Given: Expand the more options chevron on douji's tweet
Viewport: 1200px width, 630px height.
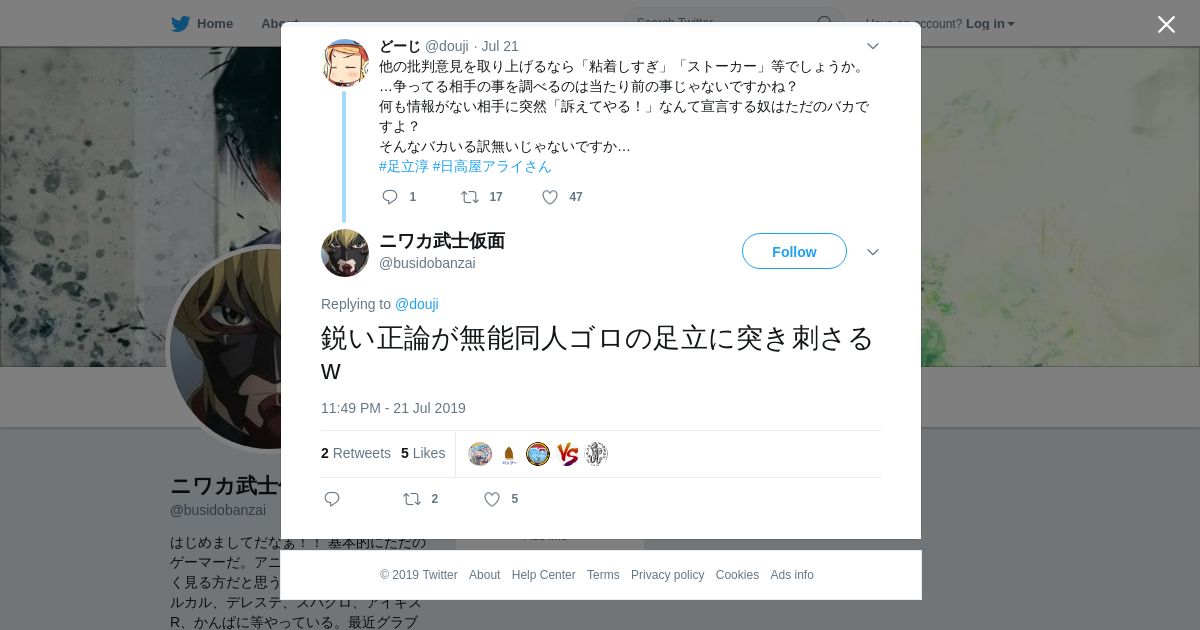Looking at the screenshot, I should click(872, 46).
